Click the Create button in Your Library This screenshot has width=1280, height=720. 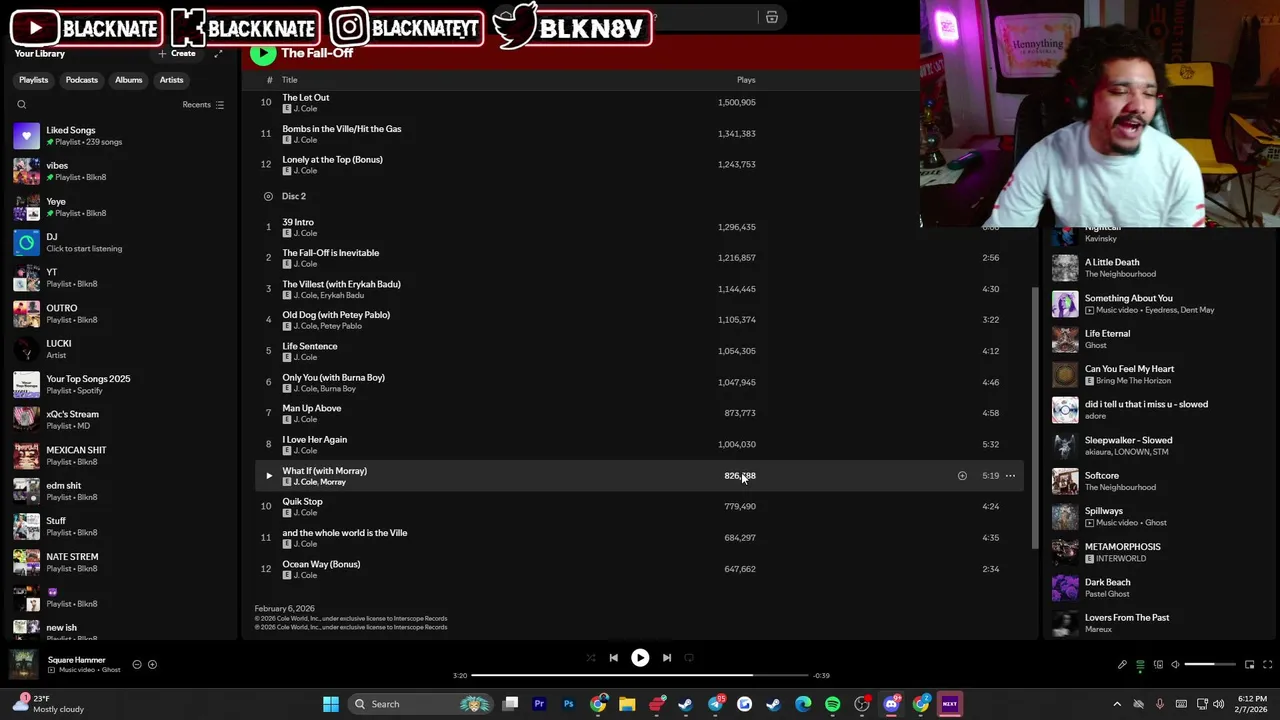[x=177, y=53]
